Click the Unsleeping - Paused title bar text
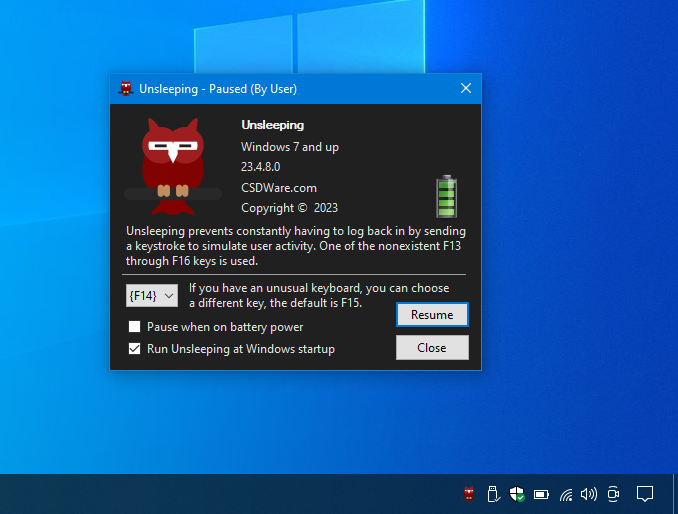 pyautogui.click(x=218, y=89)
